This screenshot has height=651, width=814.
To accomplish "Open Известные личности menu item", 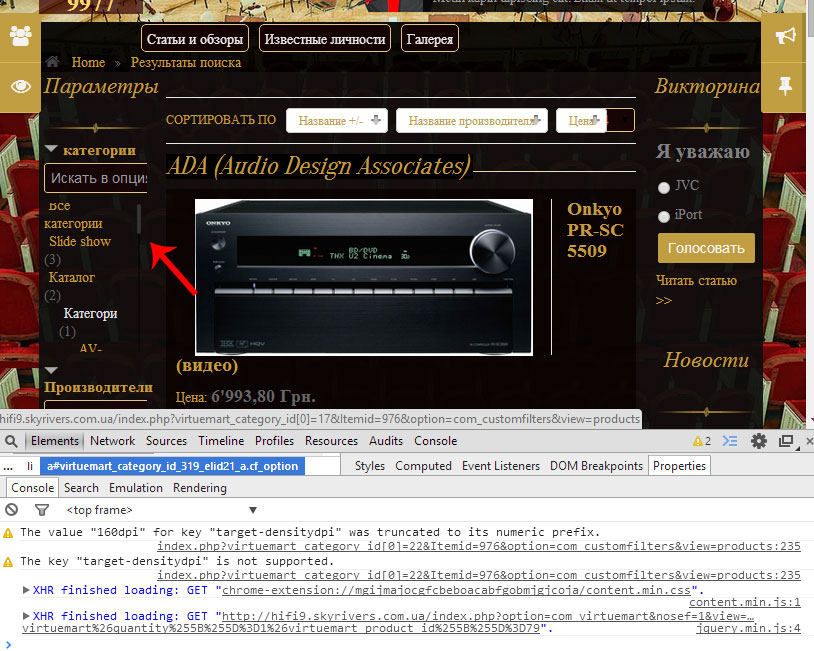I will click(x=324, y=39).
